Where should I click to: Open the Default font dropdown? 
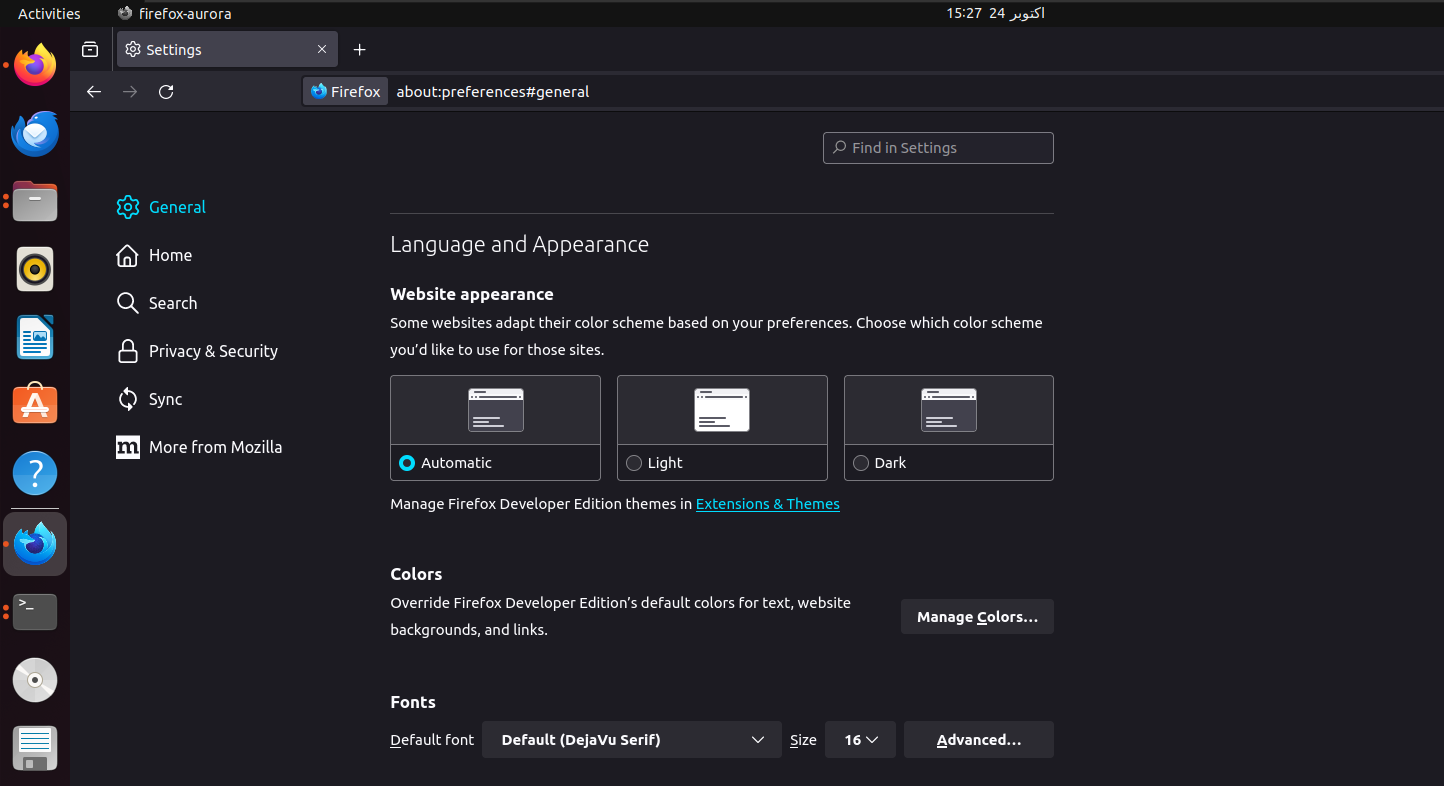click(632, 740)
